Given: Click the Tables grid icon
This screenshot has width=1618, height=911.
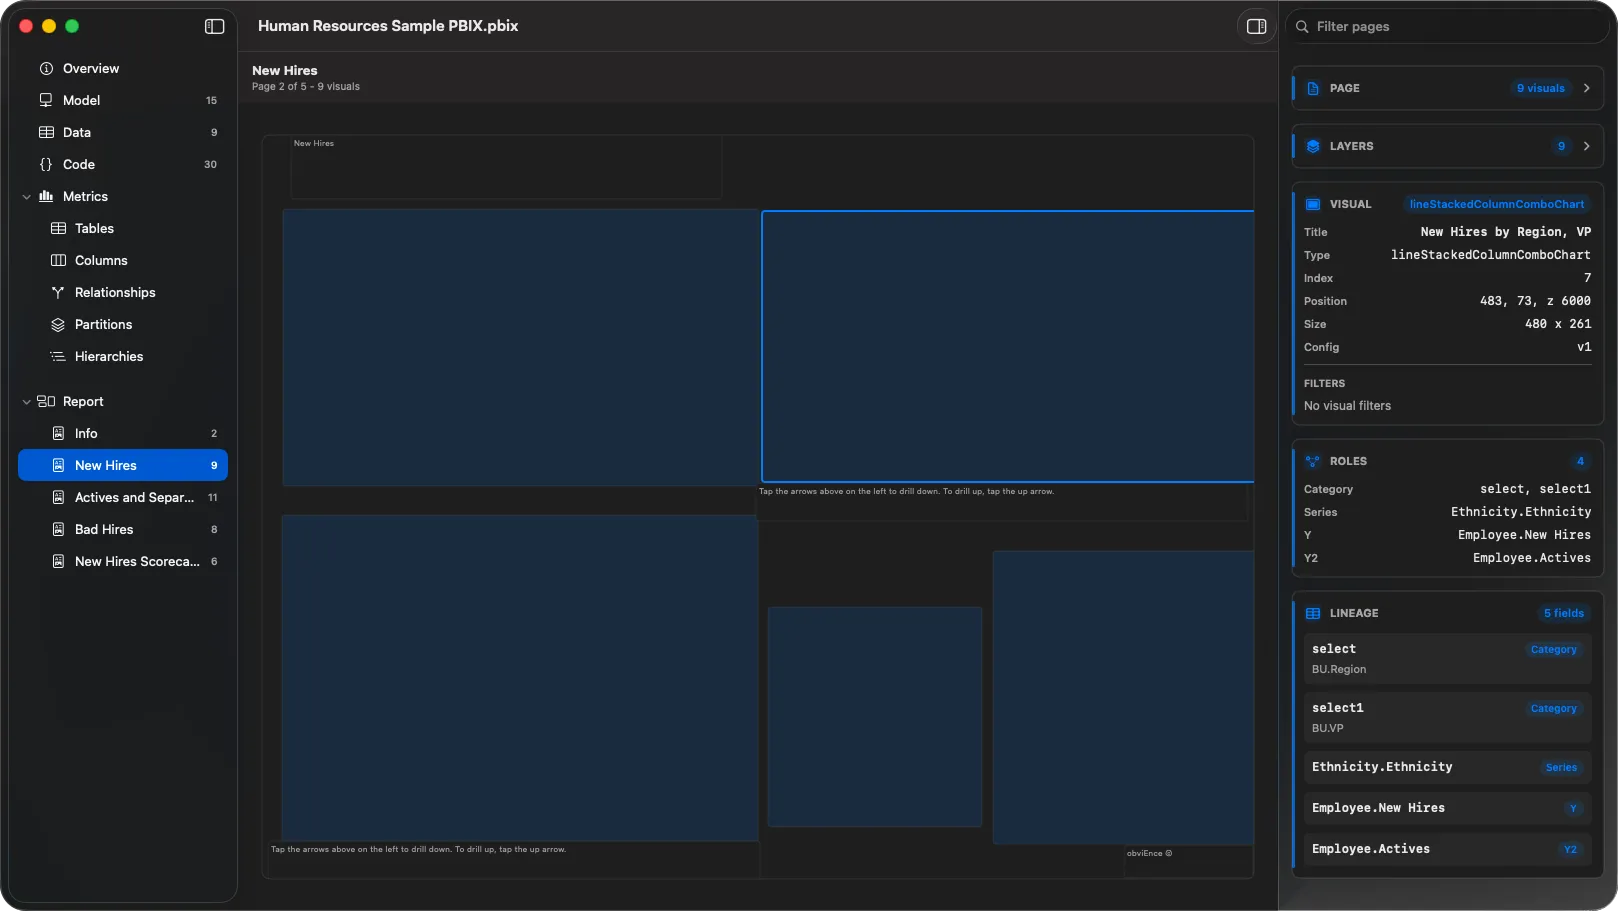Looking at the screenshot, I should coord(58,228).
